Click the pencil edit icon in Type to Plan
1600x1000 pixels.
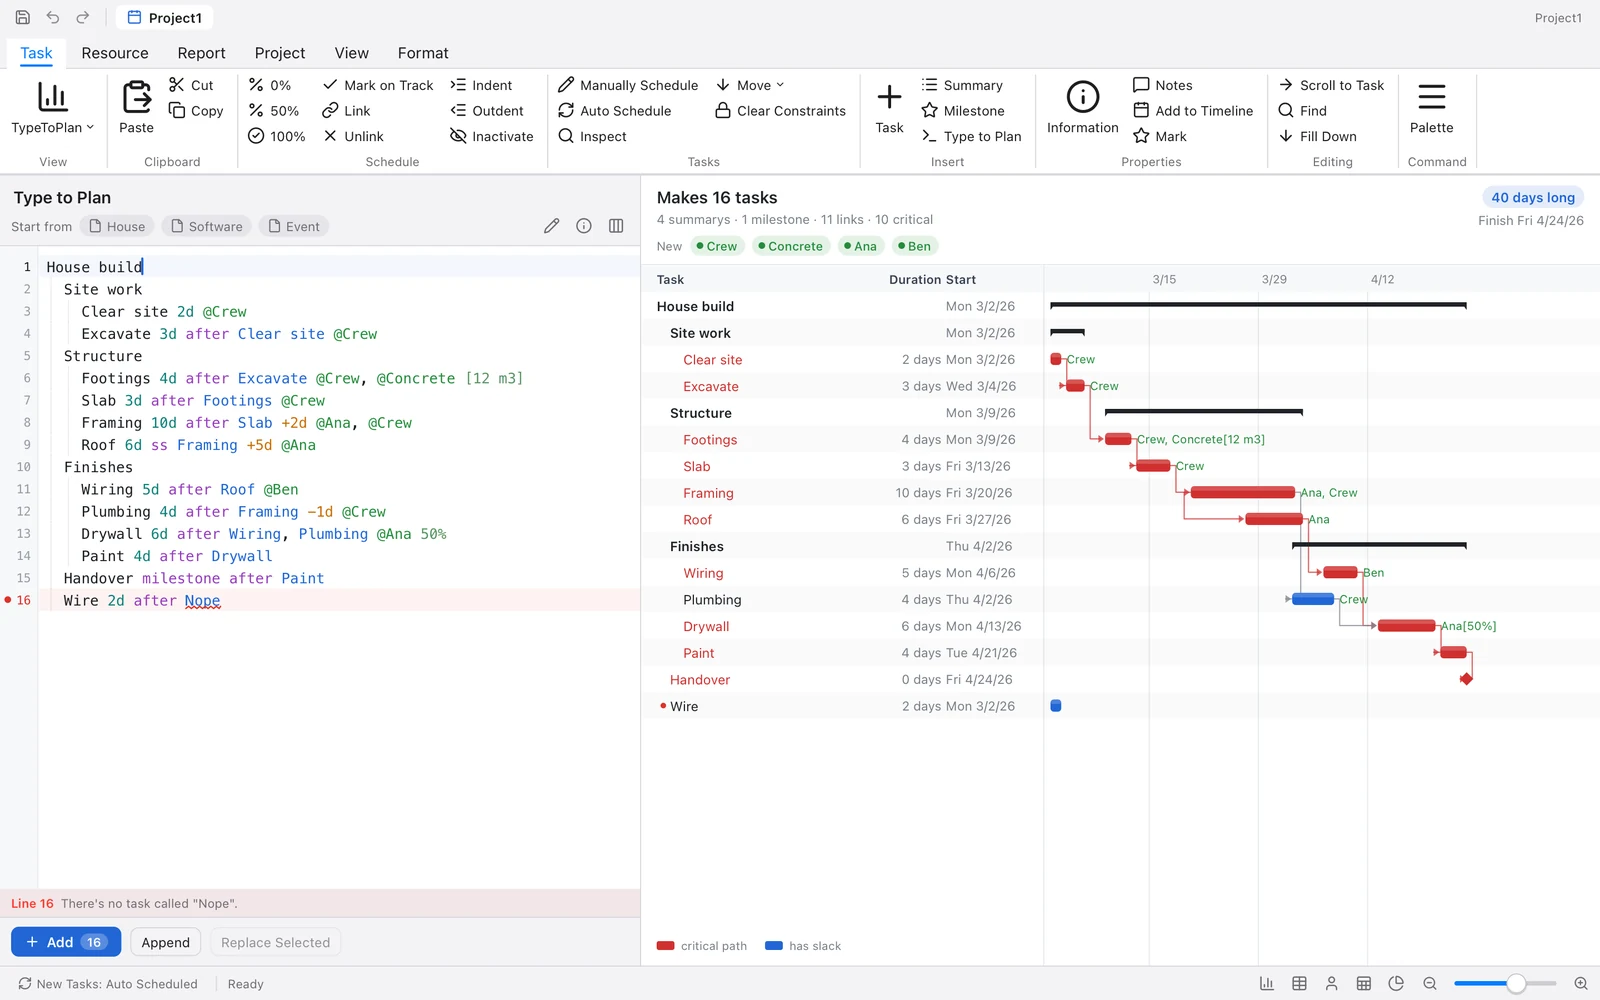click(x=552, y=226)
